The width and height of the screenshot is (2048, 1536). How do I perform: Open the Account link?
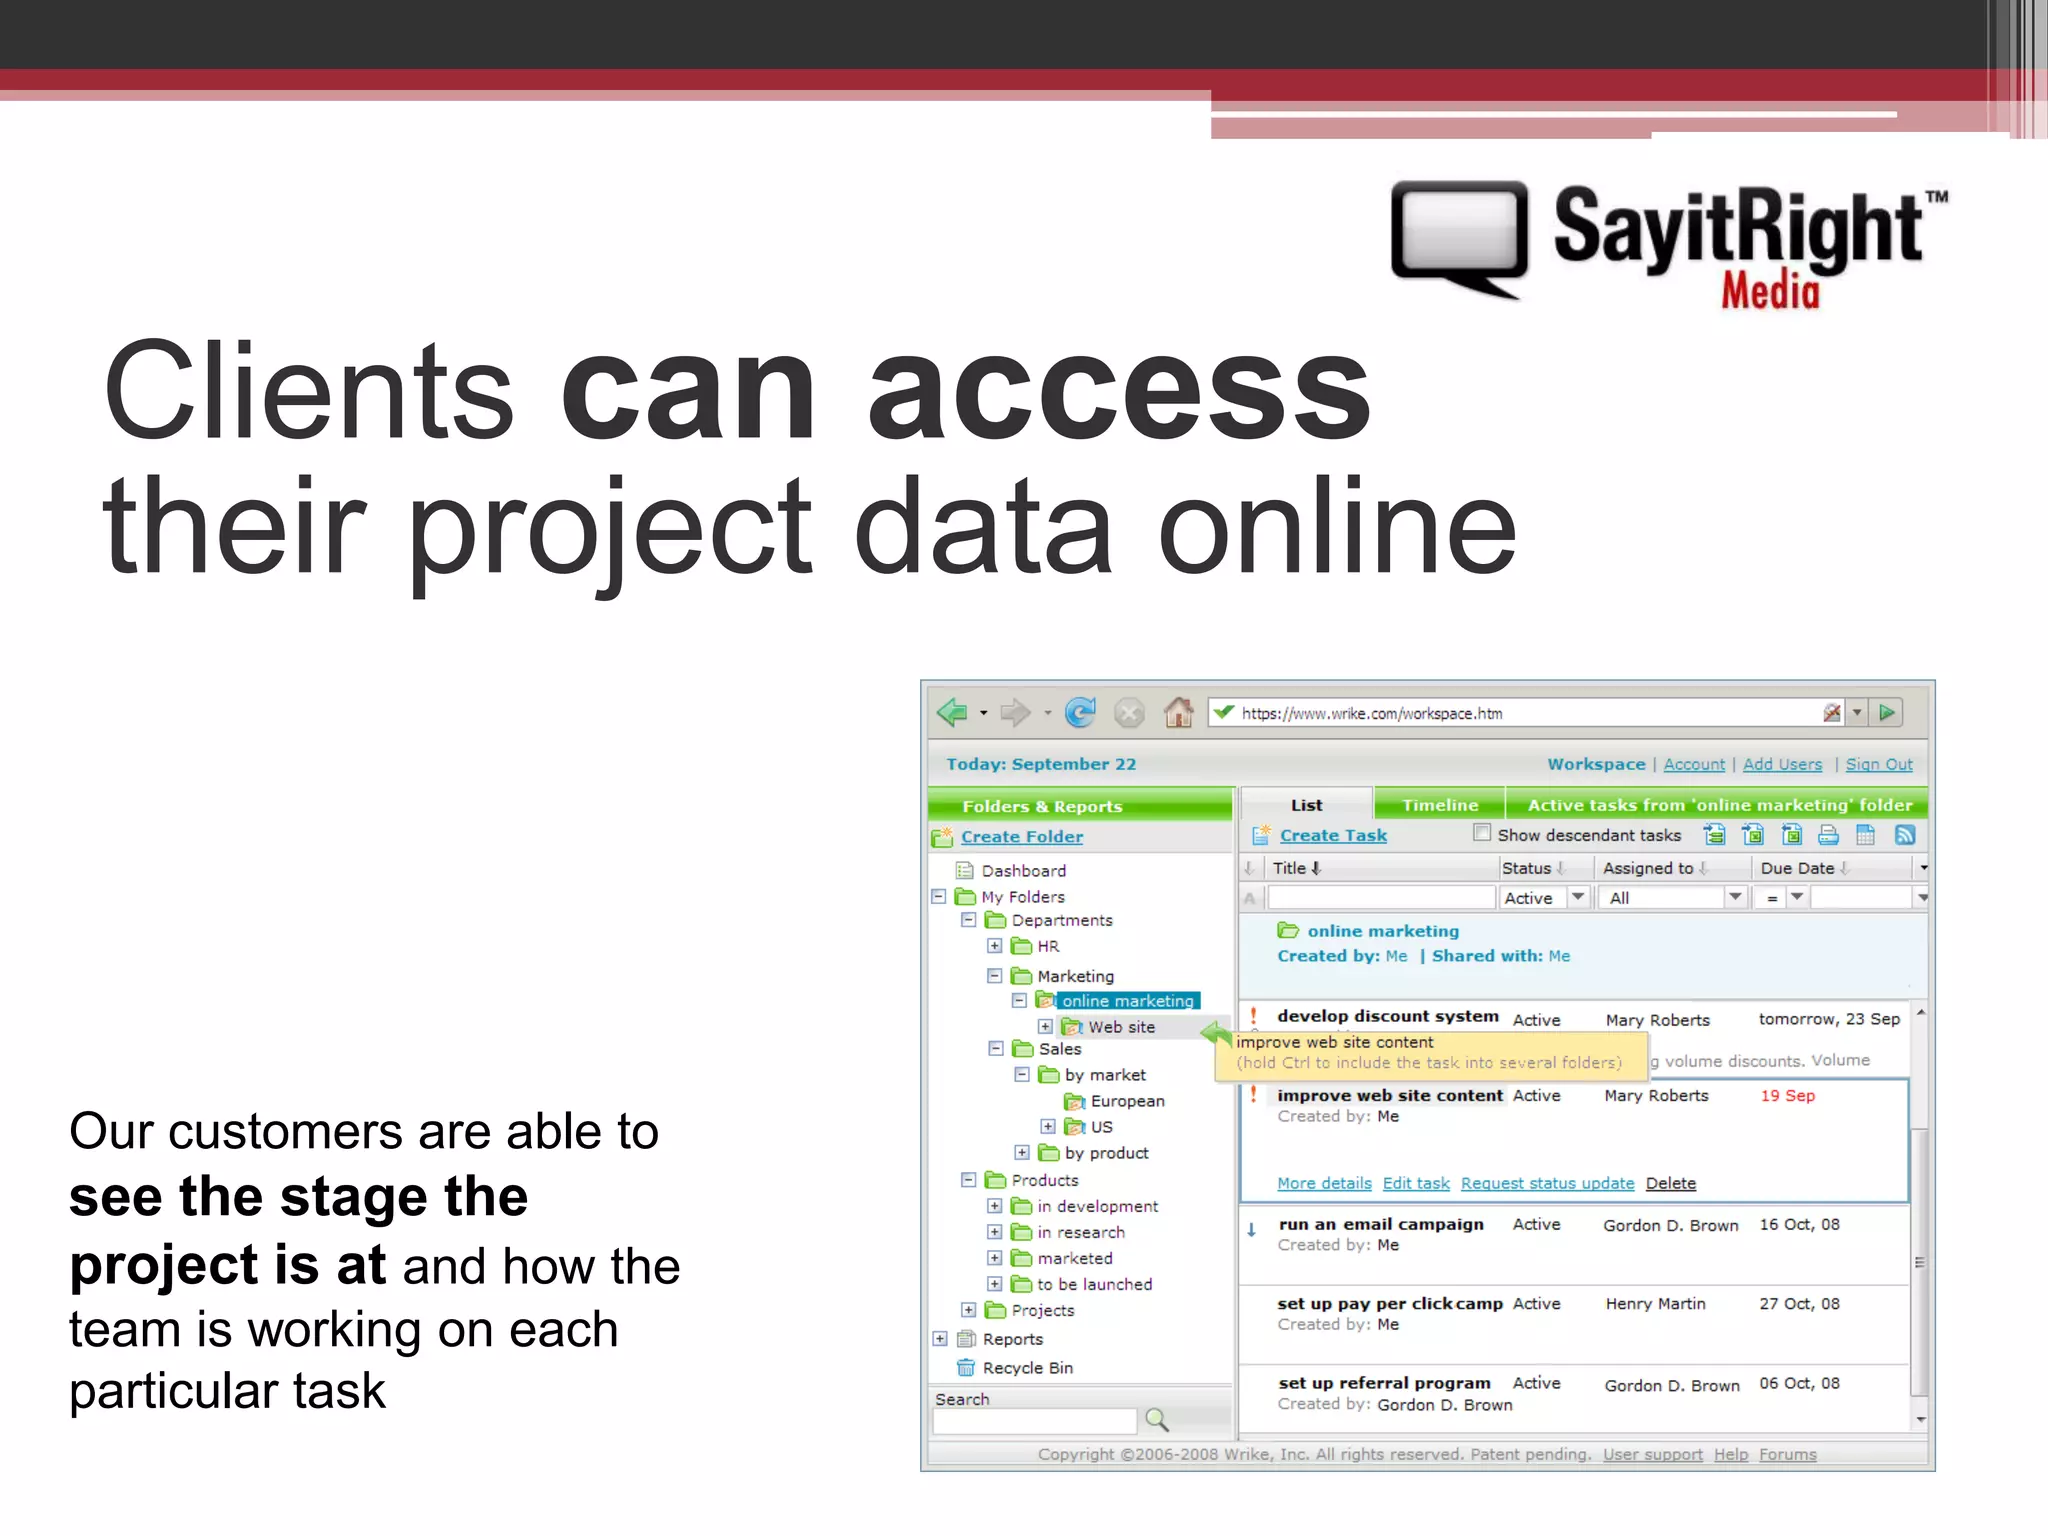1694,764
